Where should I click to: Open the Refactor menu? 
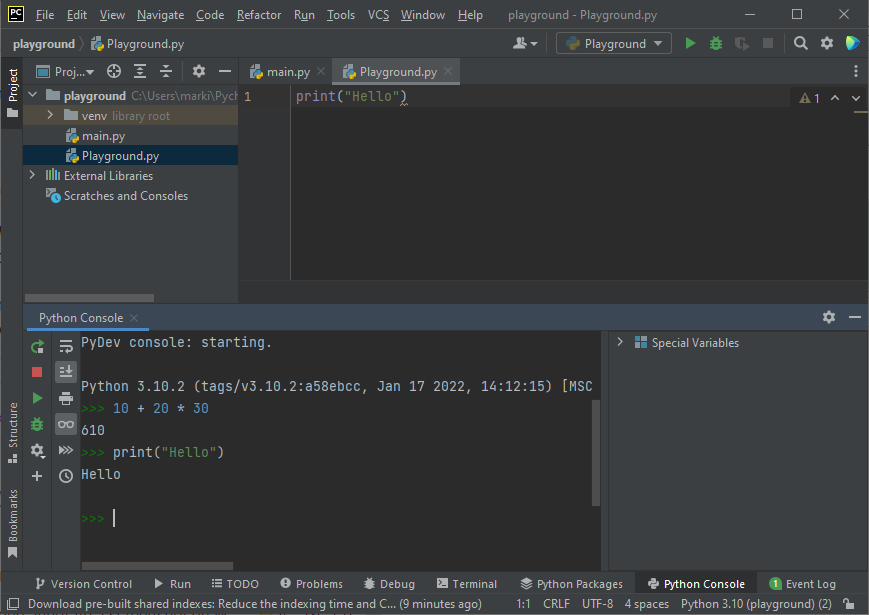[259, 15]
